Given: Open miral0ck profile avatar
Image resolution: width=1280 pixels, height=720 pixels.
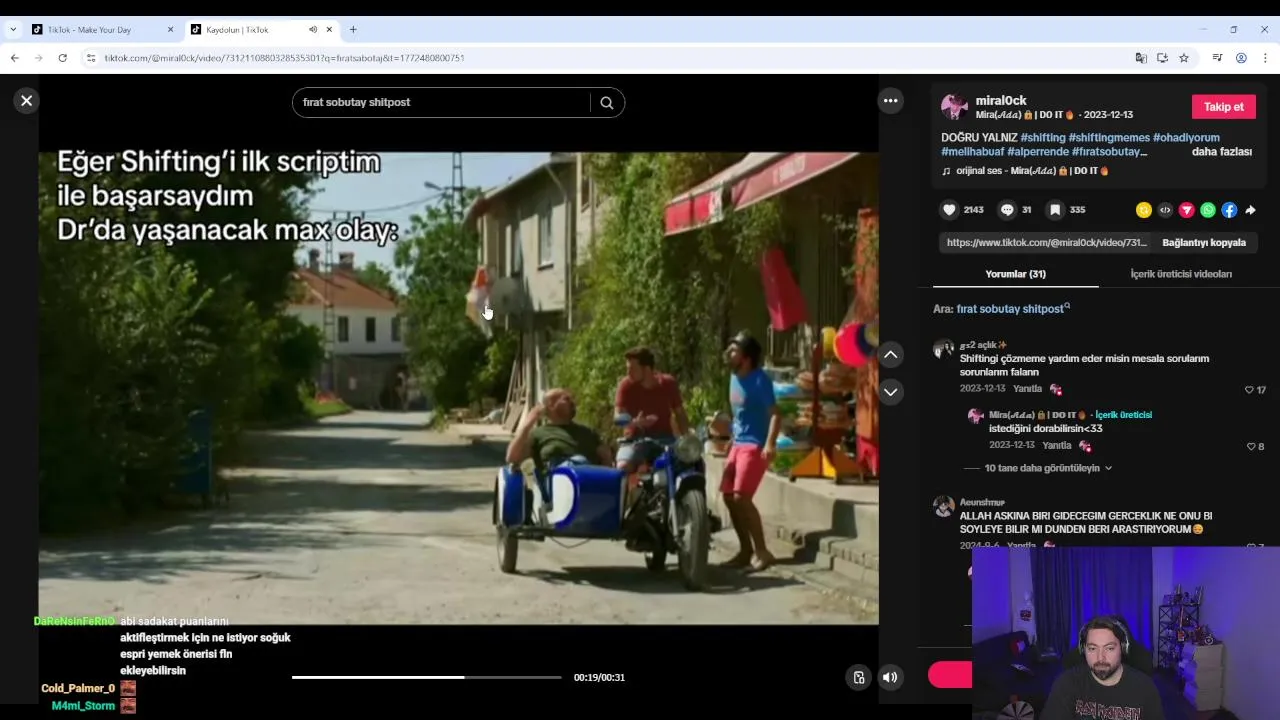Looking at the screenshot, I should pyautogui.click(x=954, y=107).
